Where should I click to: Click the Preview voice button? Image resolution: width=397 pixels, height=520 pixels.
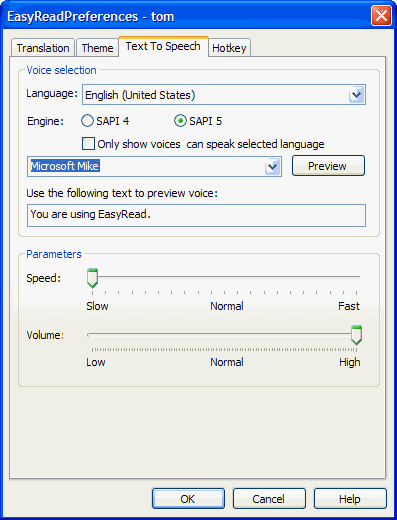click(328, 166)
